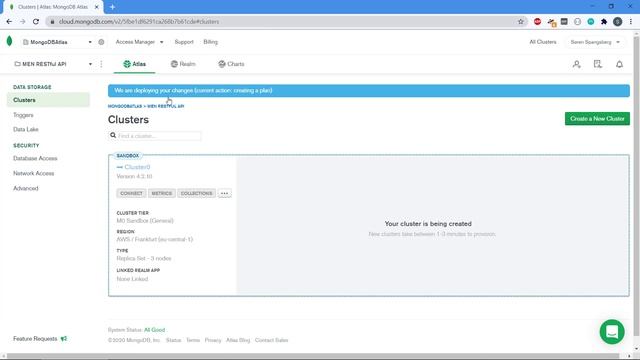Open the activity feed icon
Image resolution: width=640 pixels, height=360 pixels.
[598, 64]
